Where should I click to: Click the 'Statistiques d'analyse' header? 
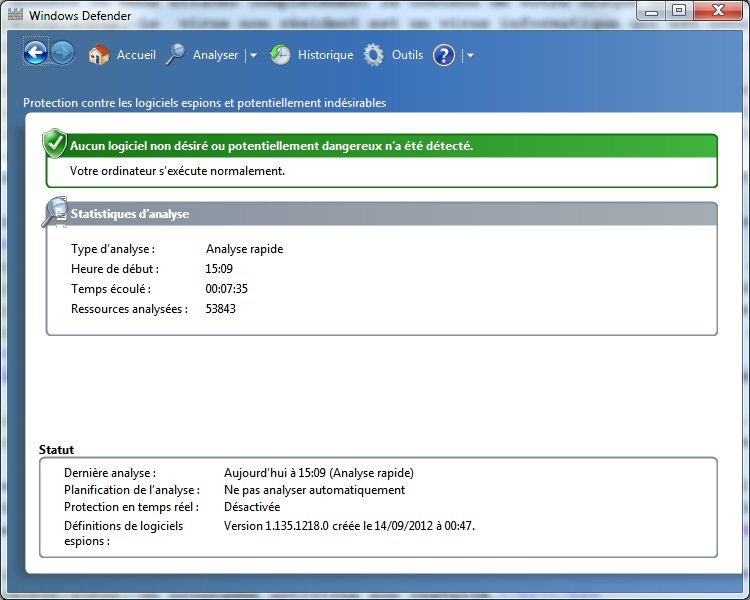(x=130, y=214)
